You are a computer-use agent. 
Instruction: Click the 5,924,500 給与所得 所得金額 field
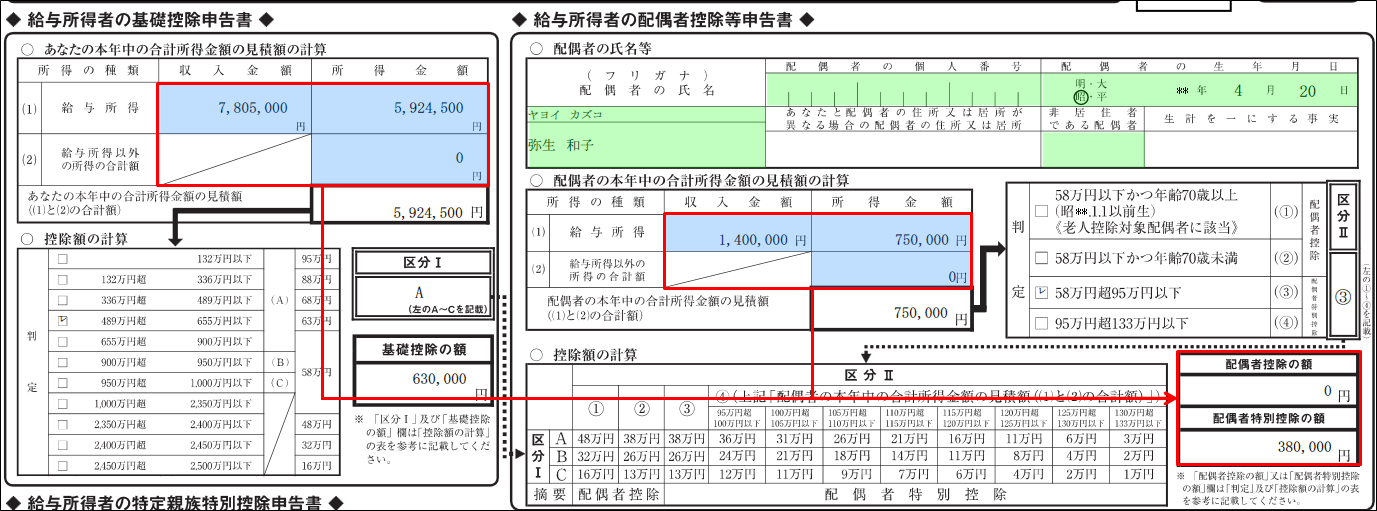point(399,108)
